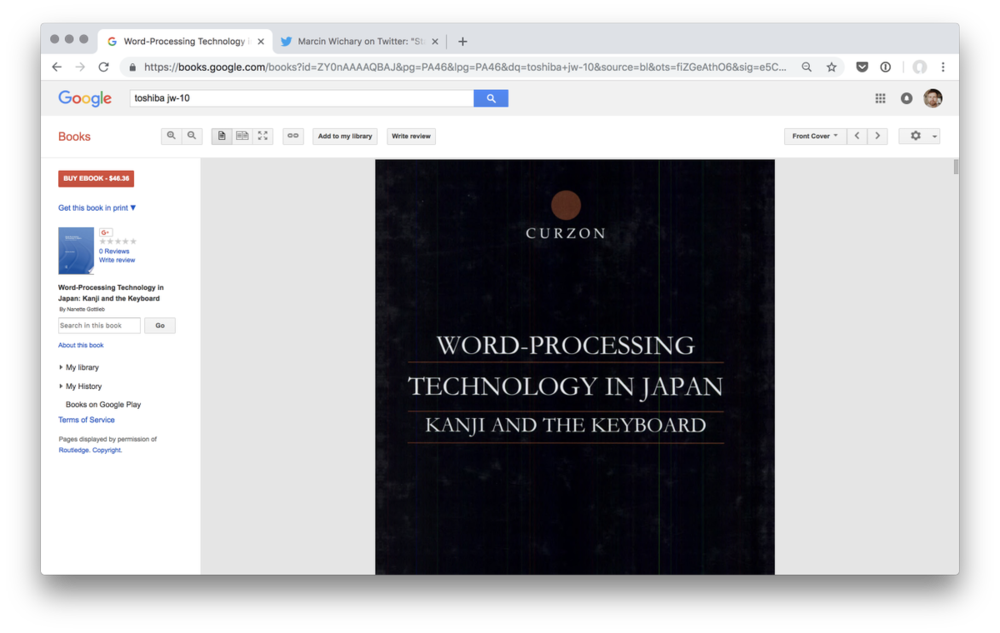
Task: Click the book cover page image
Action: tap(575, 367)
